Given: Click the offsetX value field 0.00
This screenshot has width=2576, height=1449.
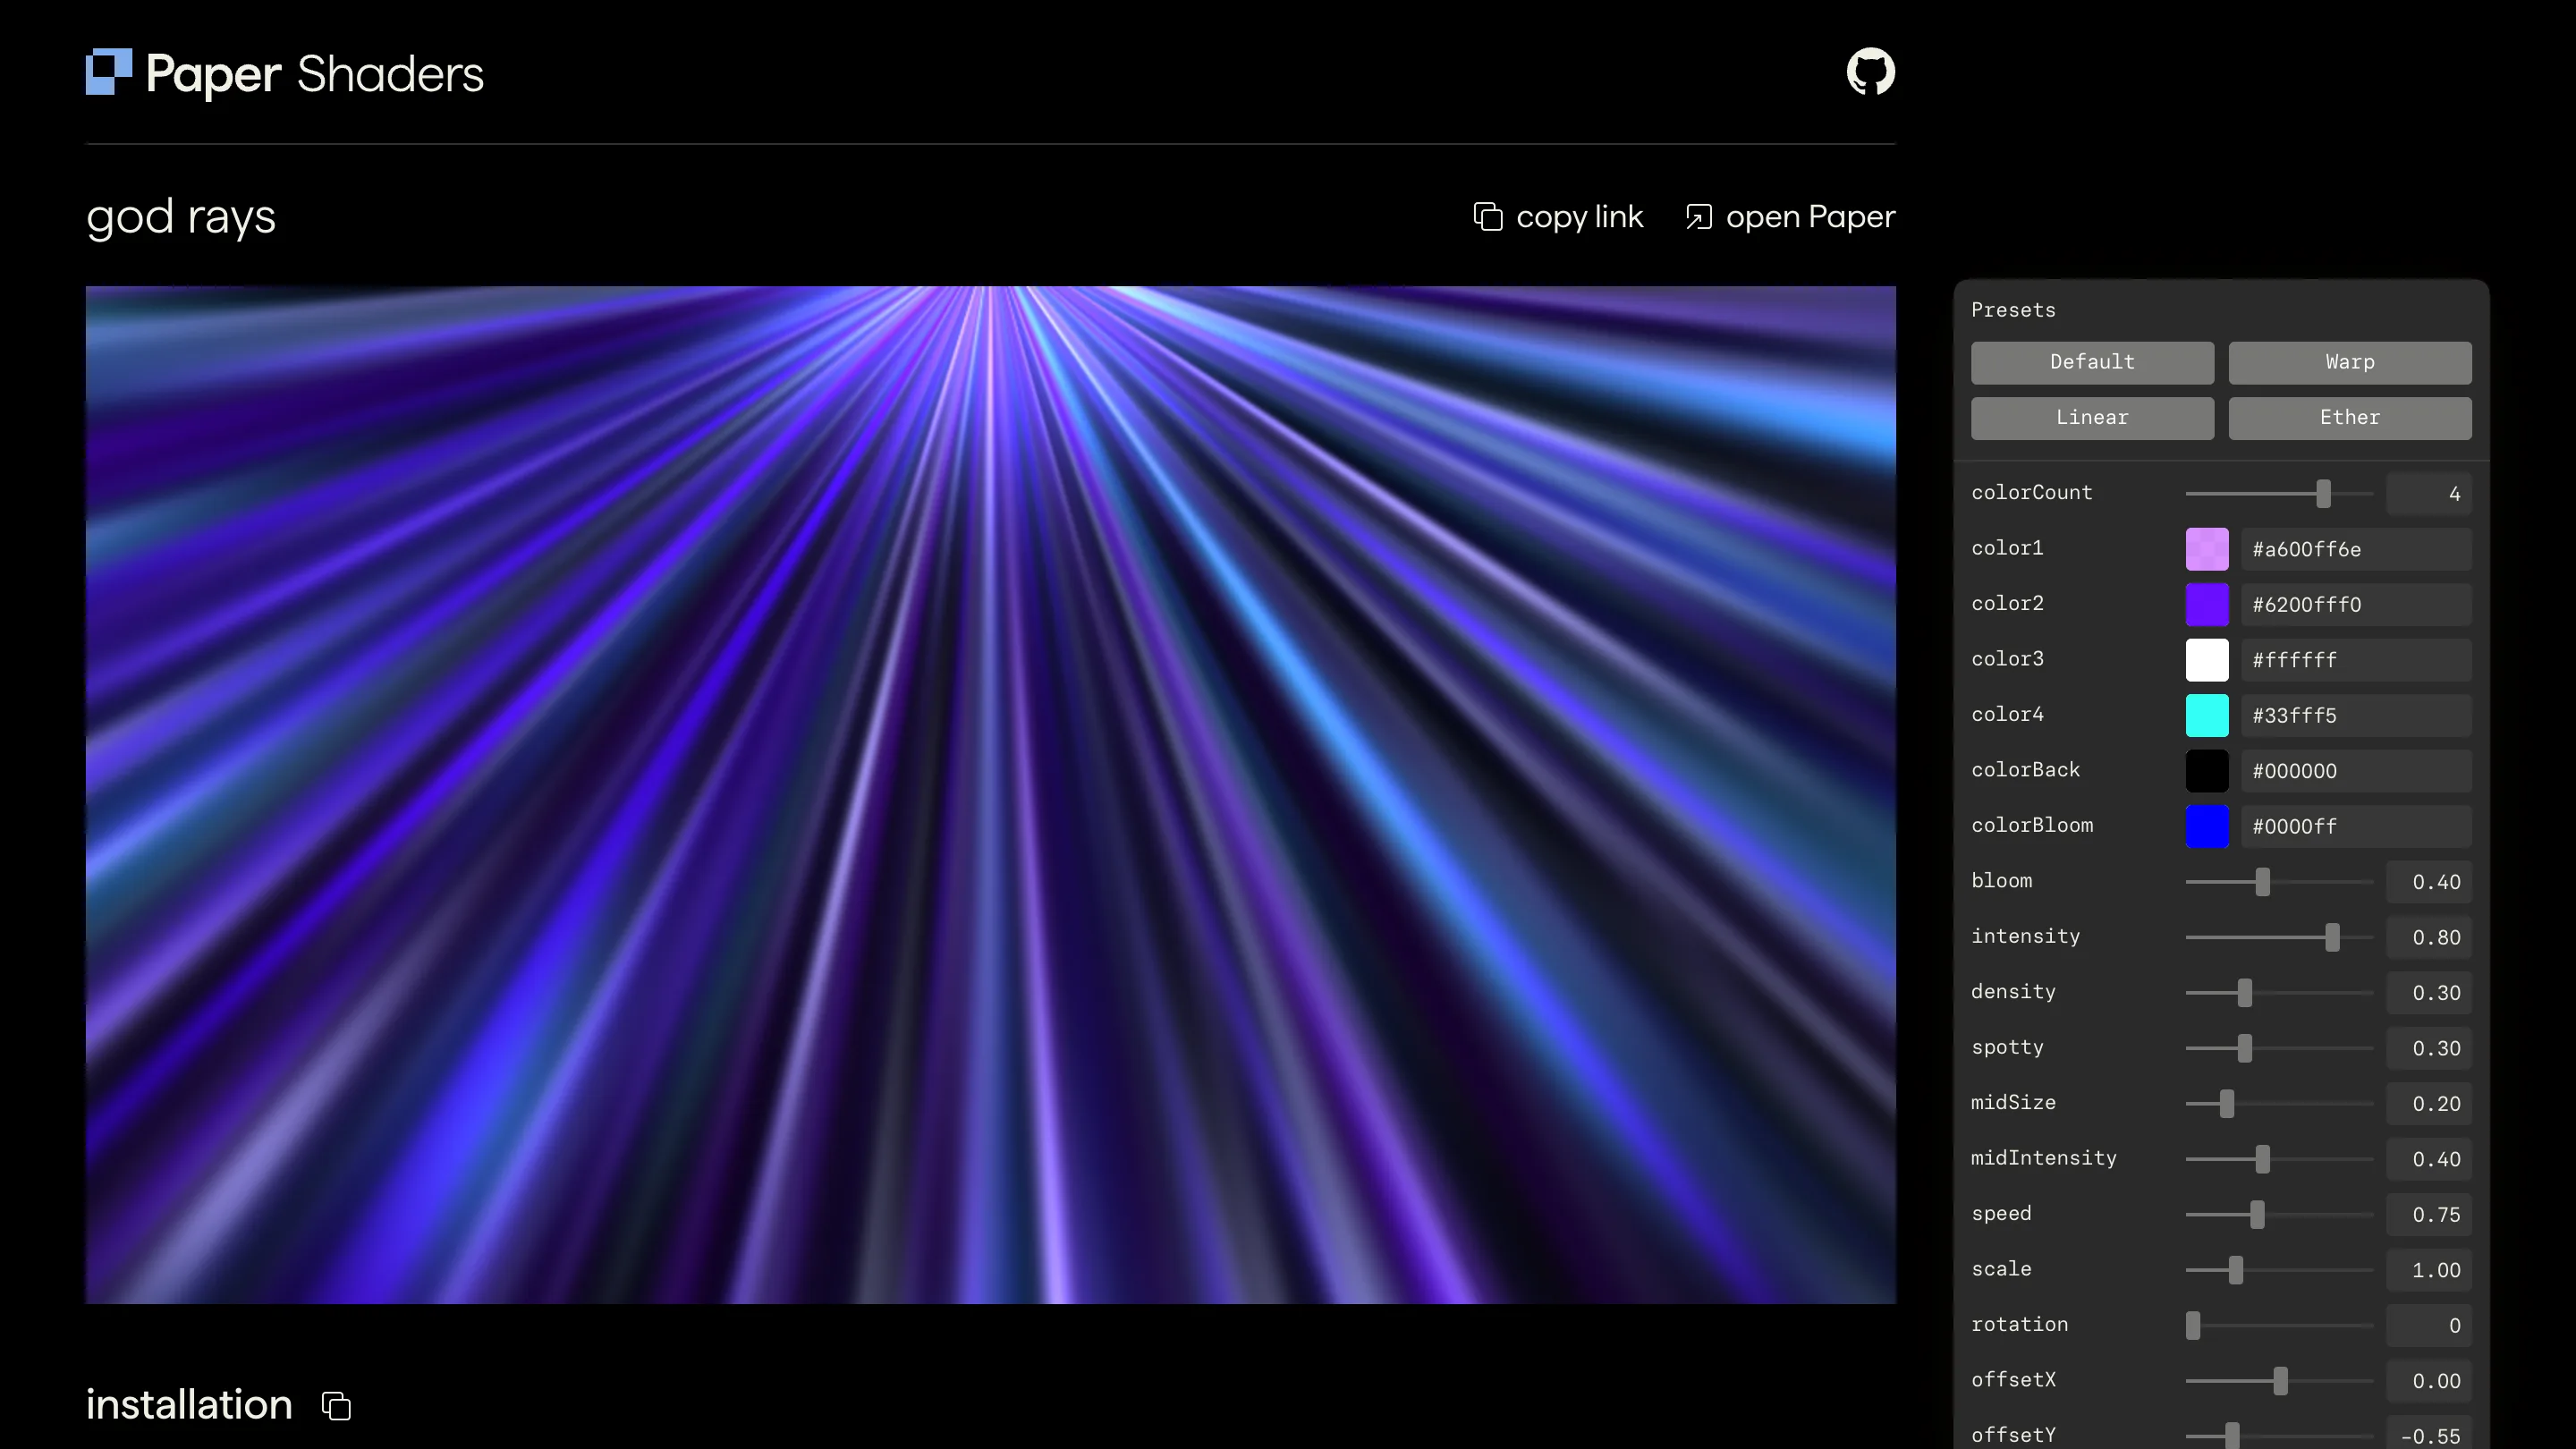Looking at the screenshot, I should point(2429,1381).
